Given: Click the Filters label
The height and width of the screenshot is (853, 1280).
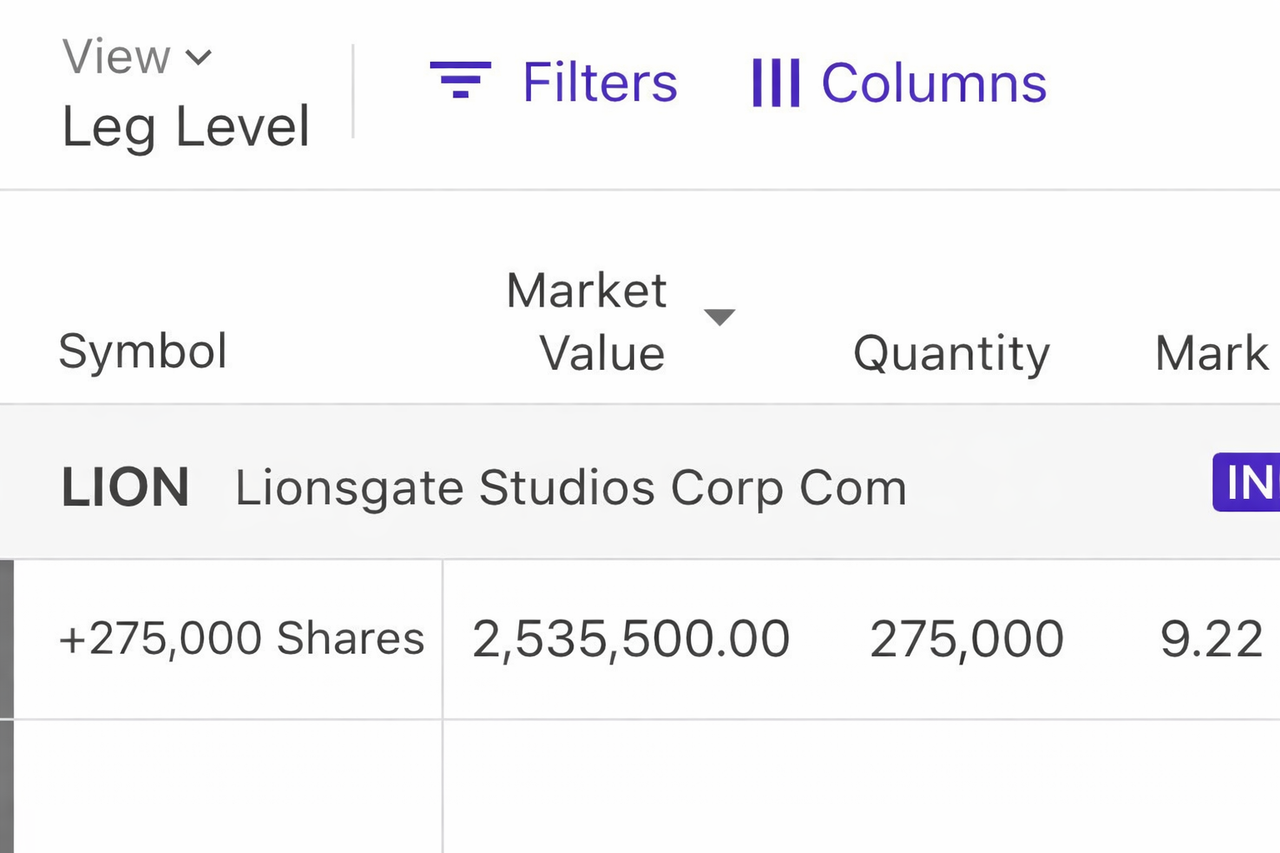Looking at the screenshot, I should (x=599, y=82).
